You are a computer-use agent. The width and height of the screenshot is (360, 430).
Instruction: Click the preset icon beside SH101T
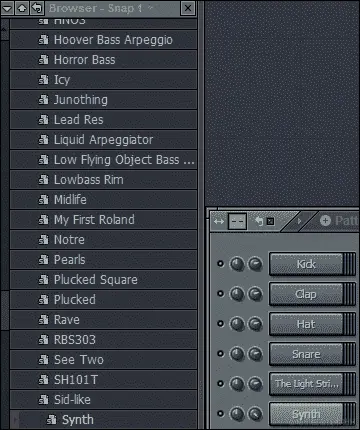43,380
